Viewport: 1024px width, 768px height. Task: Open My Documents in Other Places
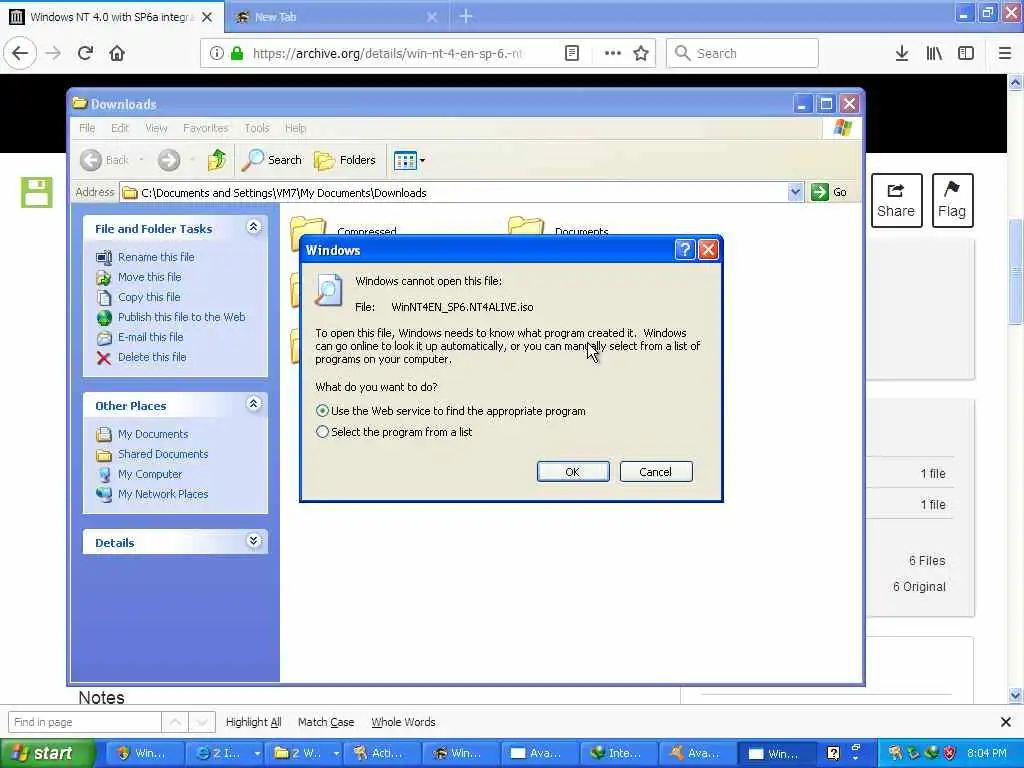153,434
